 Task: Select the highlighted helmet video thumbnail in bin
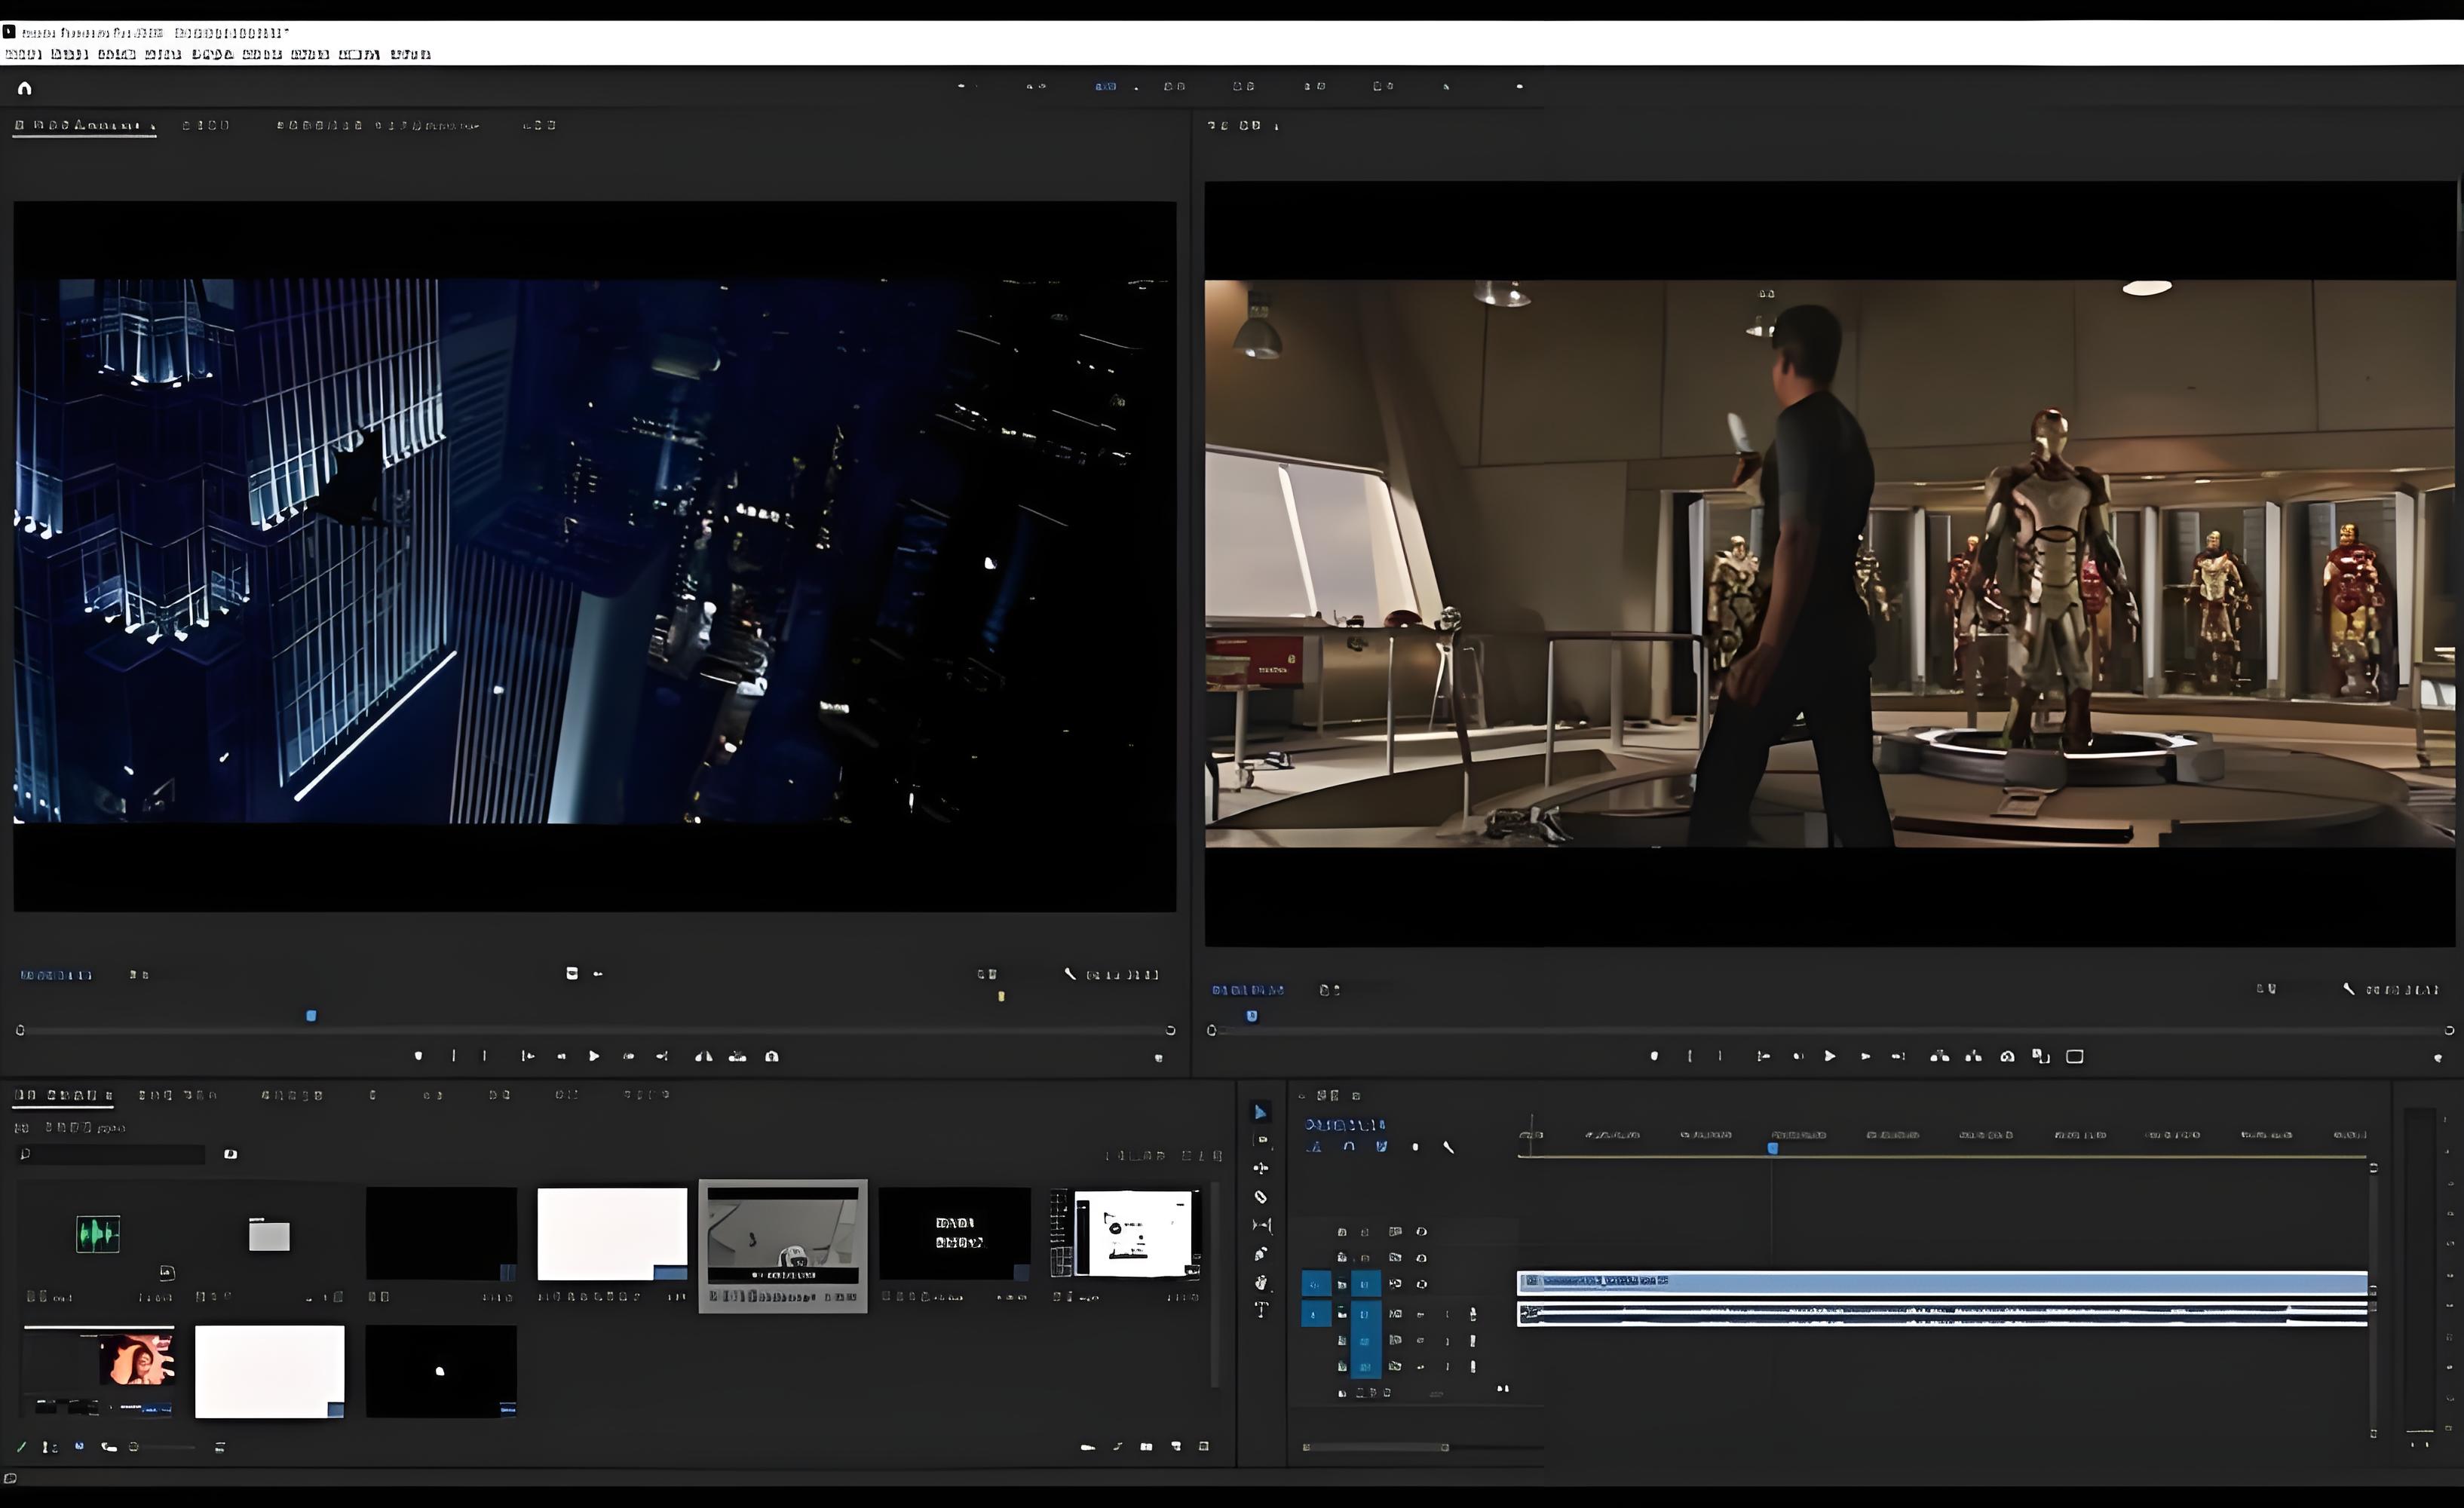[x=783, y=1235]
